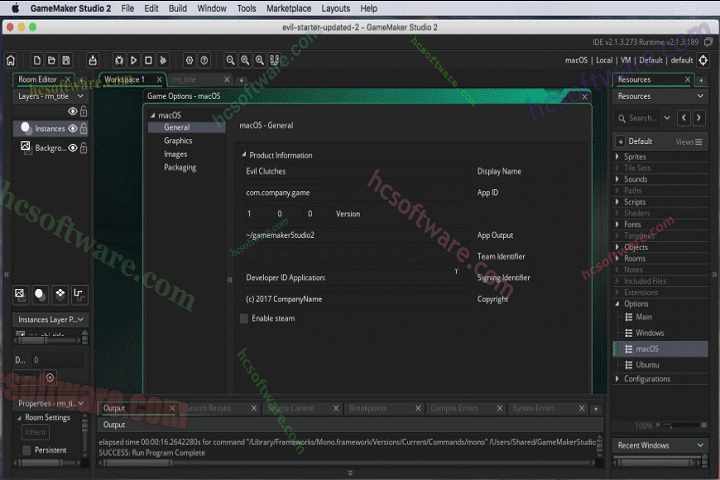This screenshot has height=480, width=720.
Task: Switch to the Source Control tab
Action: (x=291, y=408)
